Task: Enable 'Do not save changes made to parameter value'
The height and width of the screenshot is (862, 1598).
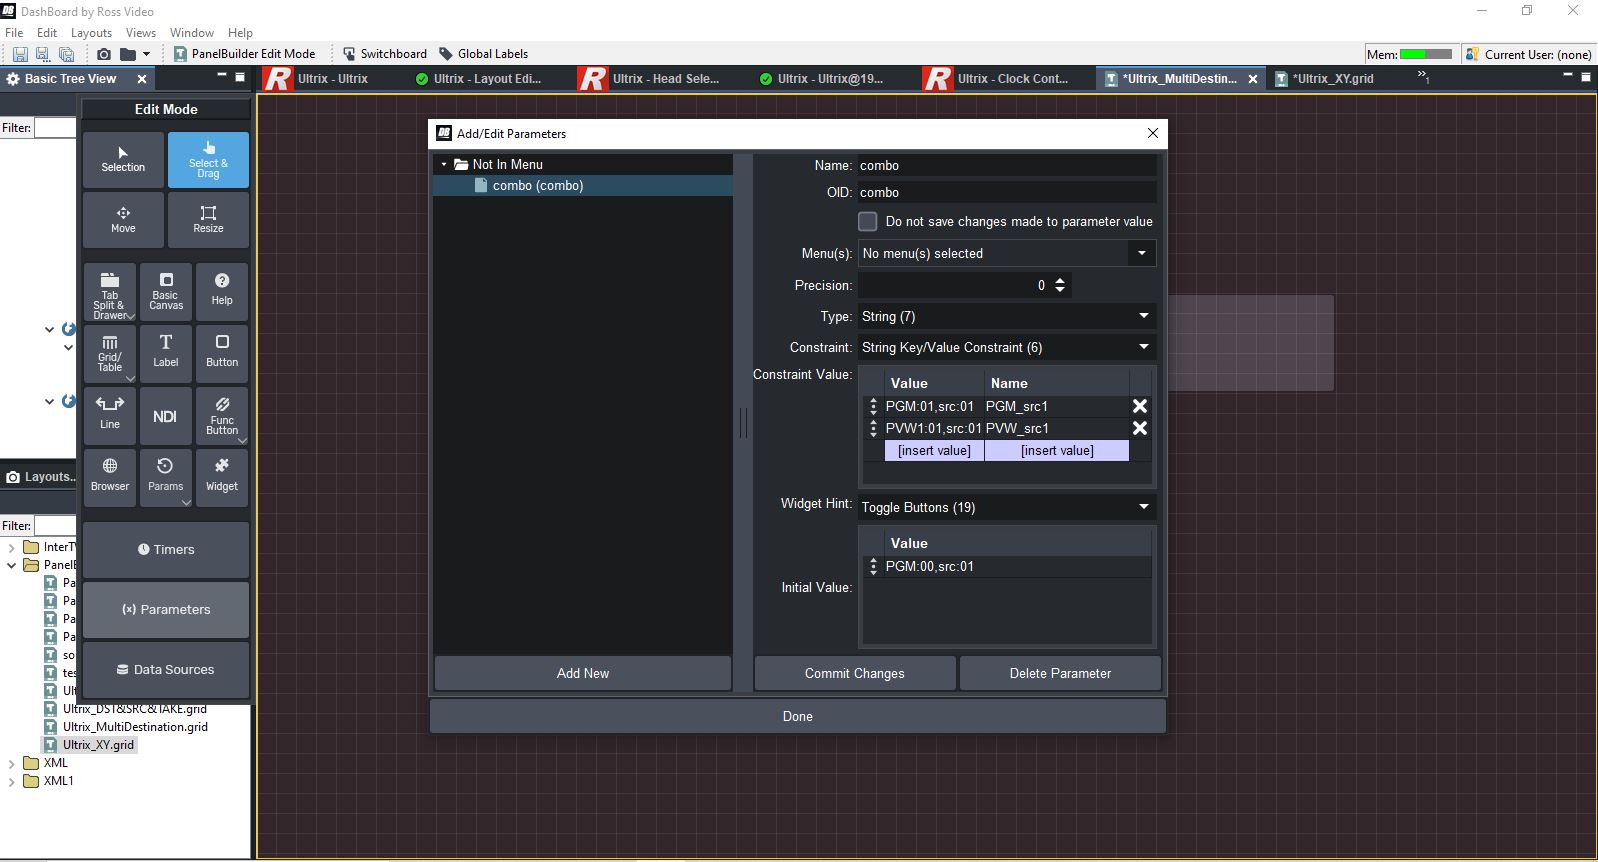Action: click(x=868, y=221)
